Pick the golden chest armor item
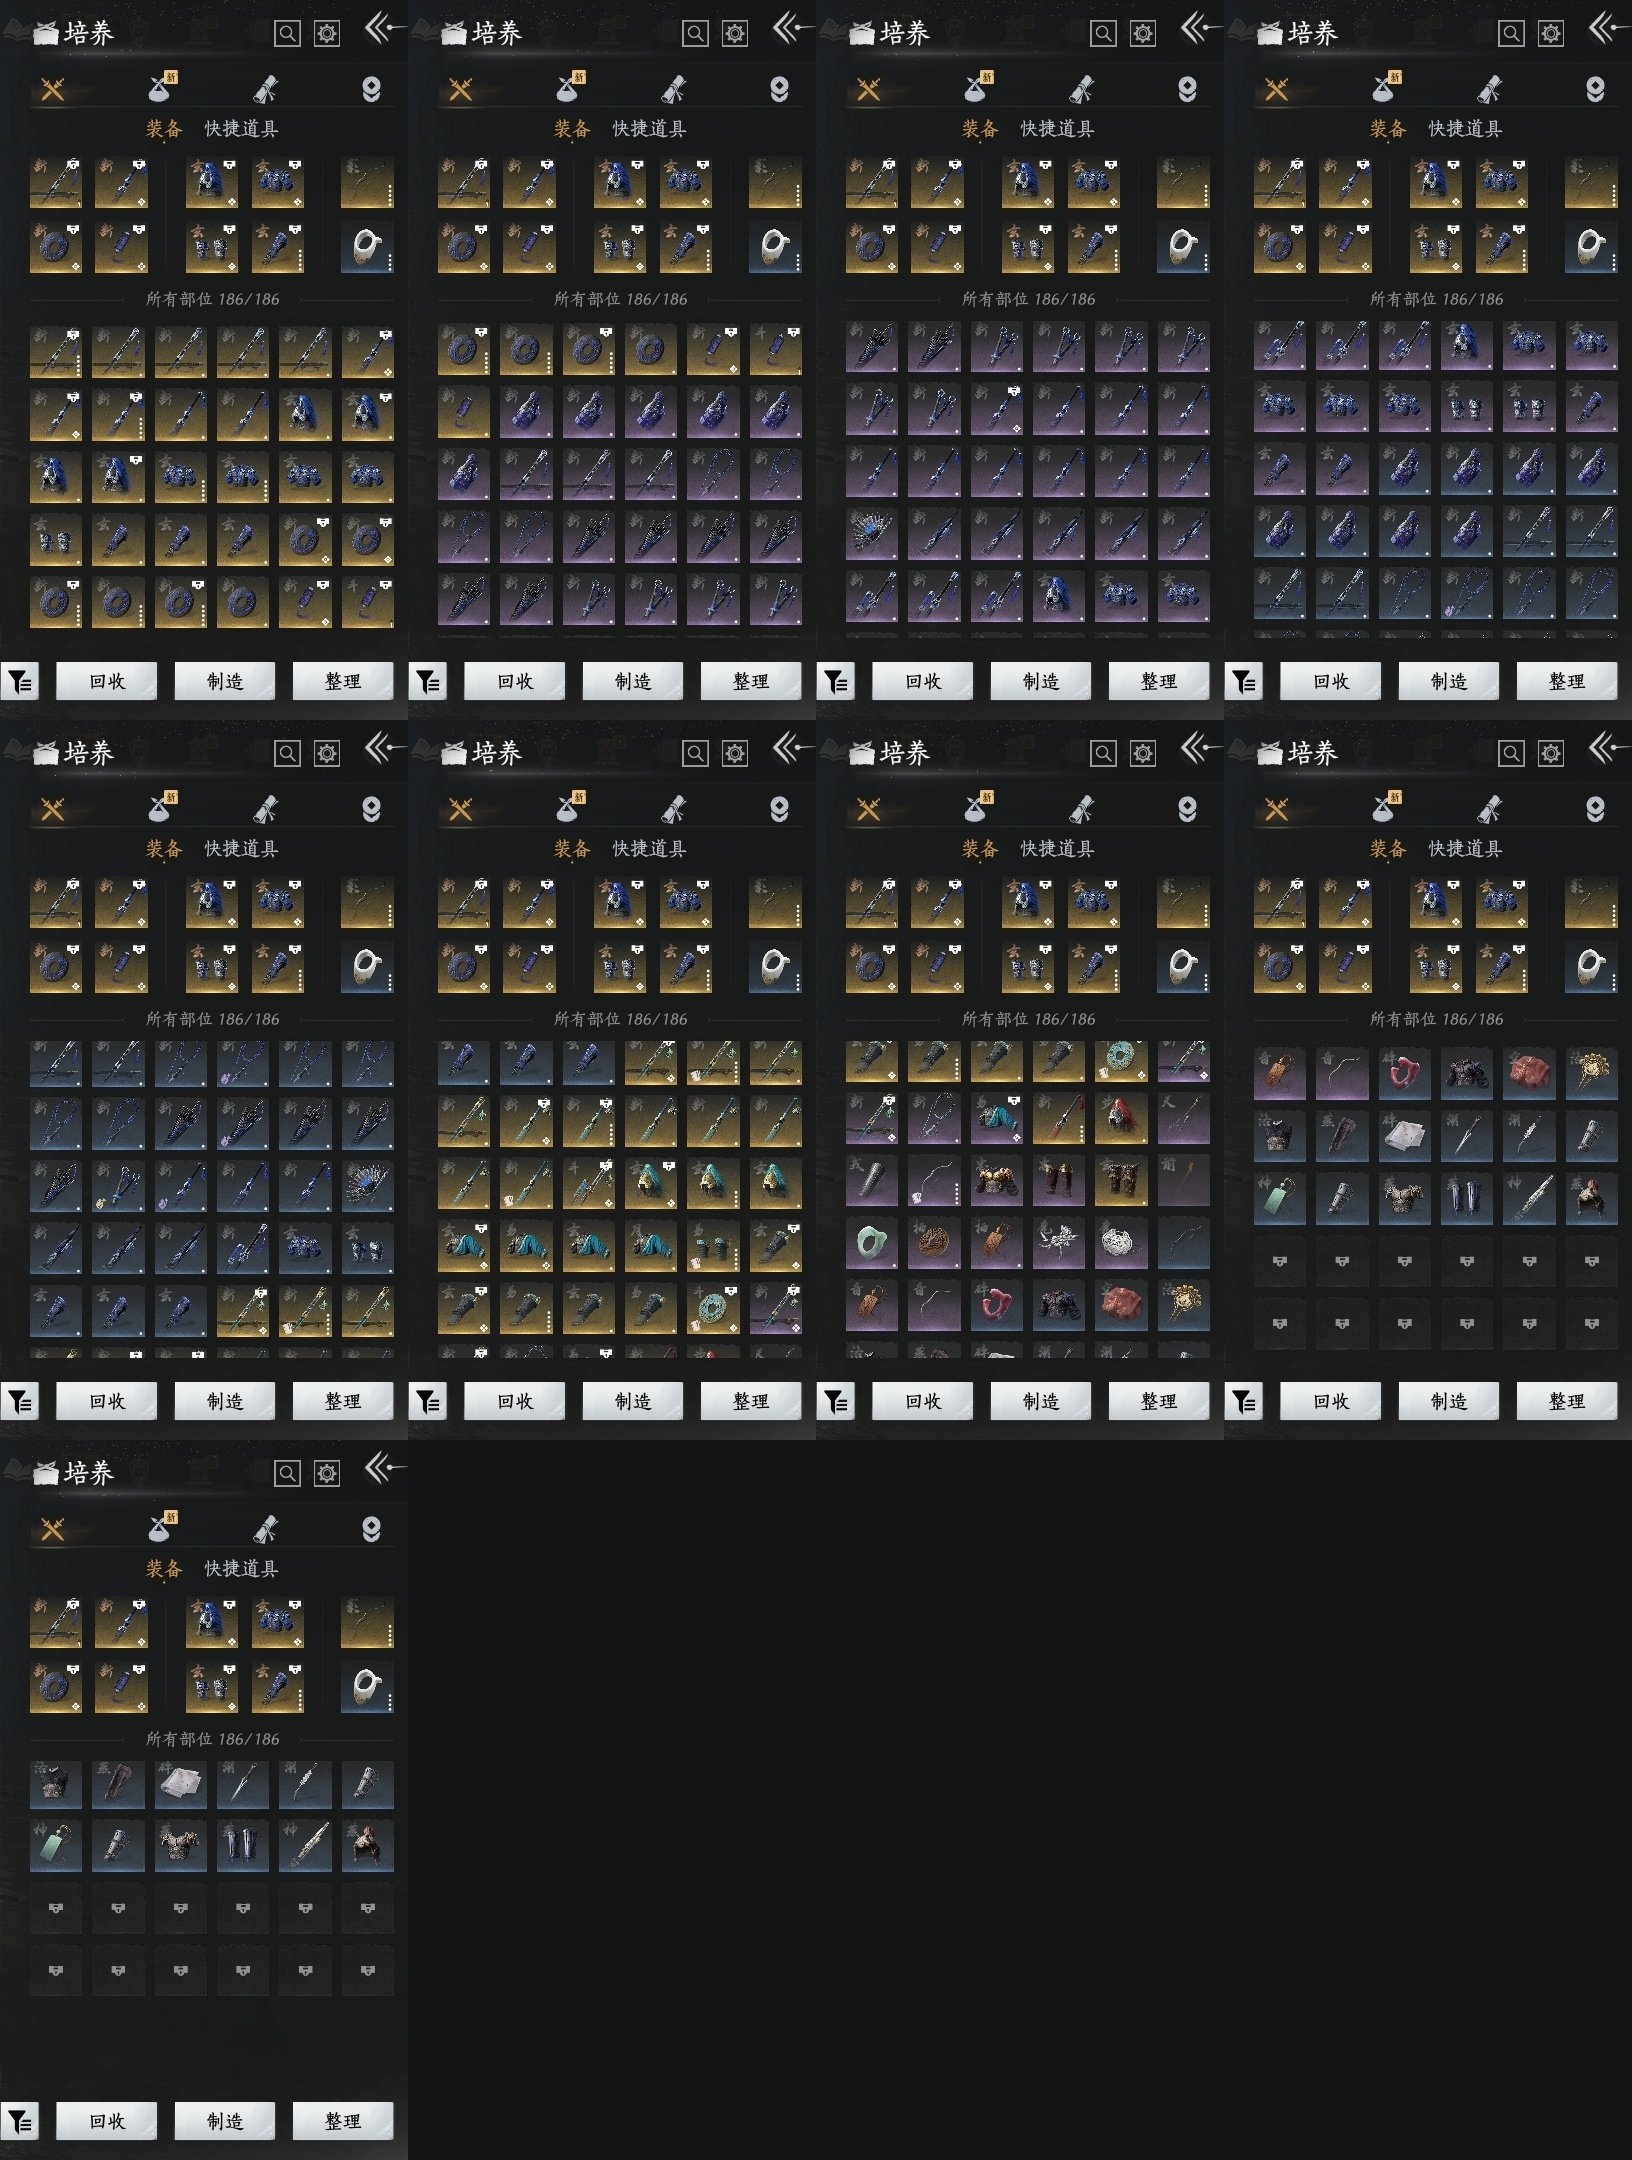The width and height of the screenshot is (1632, 2160). click(996, 1182)
